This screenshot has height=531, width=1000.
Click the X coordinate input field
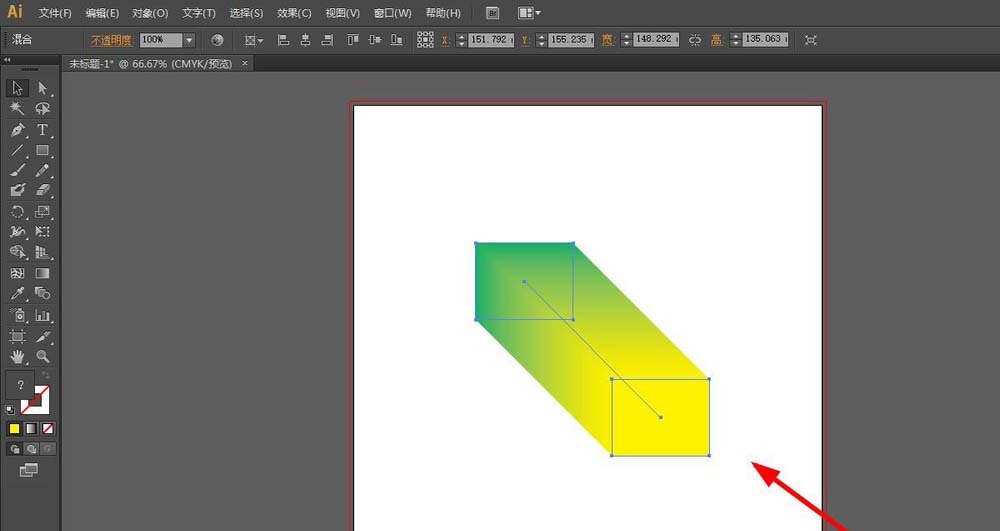pyautogui.click(x=490, y=40)
